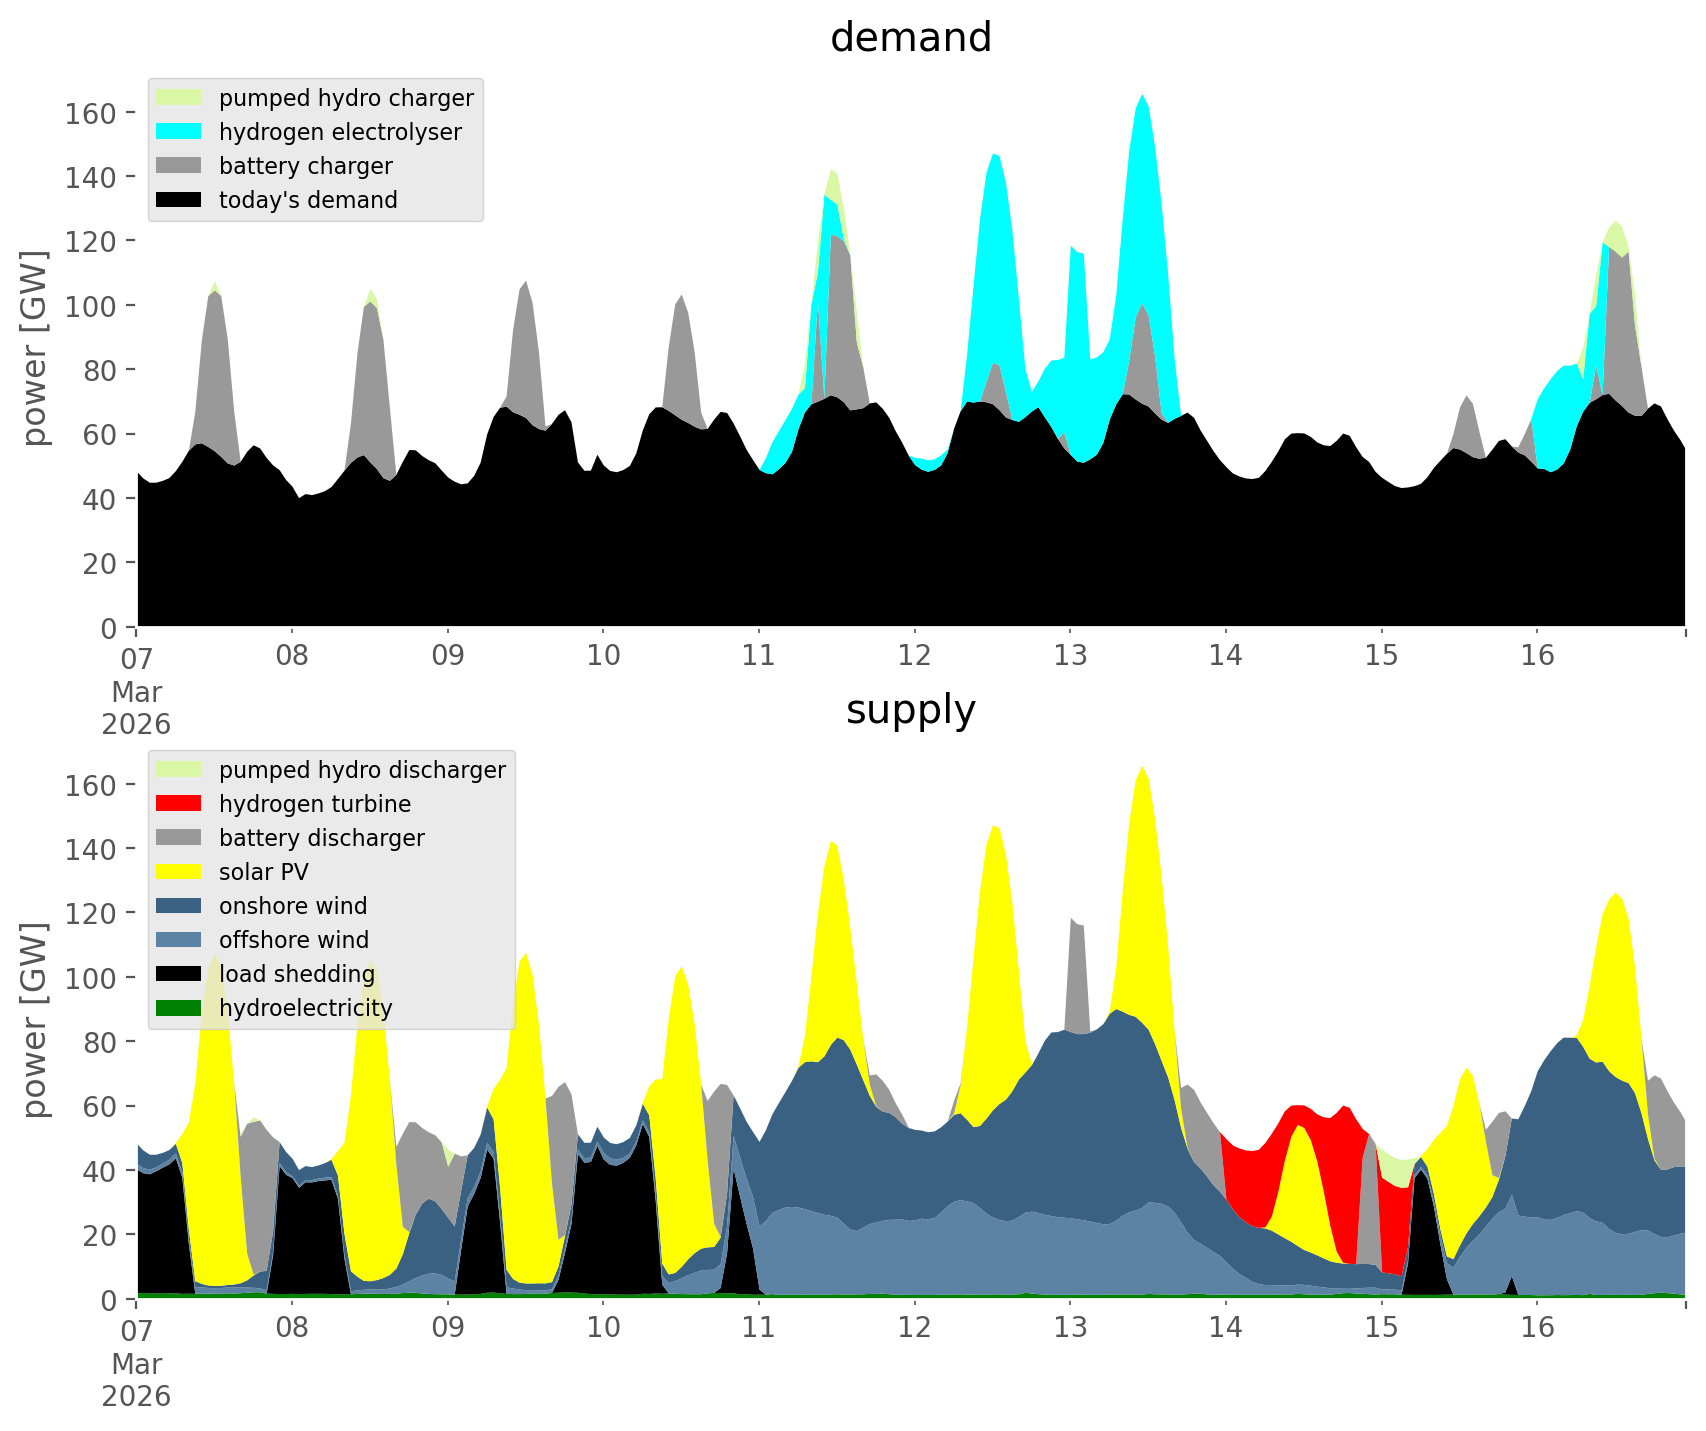Image resolution: width=1706 pixels, height=1431 pixels.
Task: Click the load shedding legend swatch
Action: pyautogui.click(x=179, y=974)
